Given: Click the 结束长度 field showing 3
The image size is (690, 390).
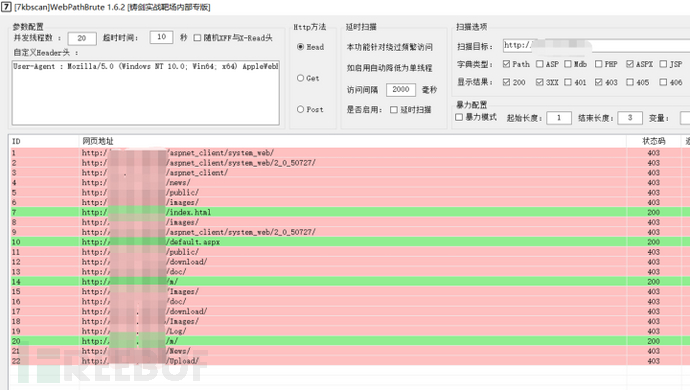Looking at the screenshot, I should pyautogui.click(x=630, y=118).
